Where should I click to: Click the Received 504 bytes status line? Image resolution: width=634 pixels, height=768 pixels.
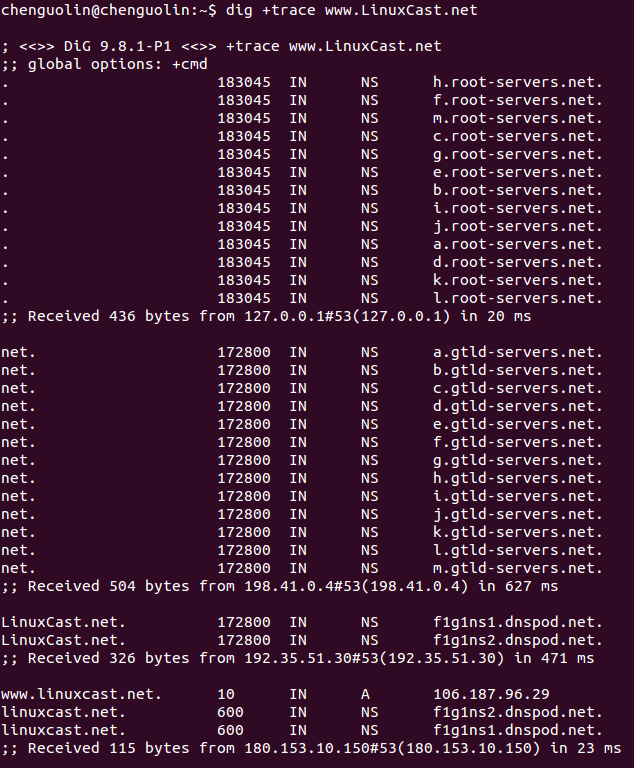(x=279, y=586)
